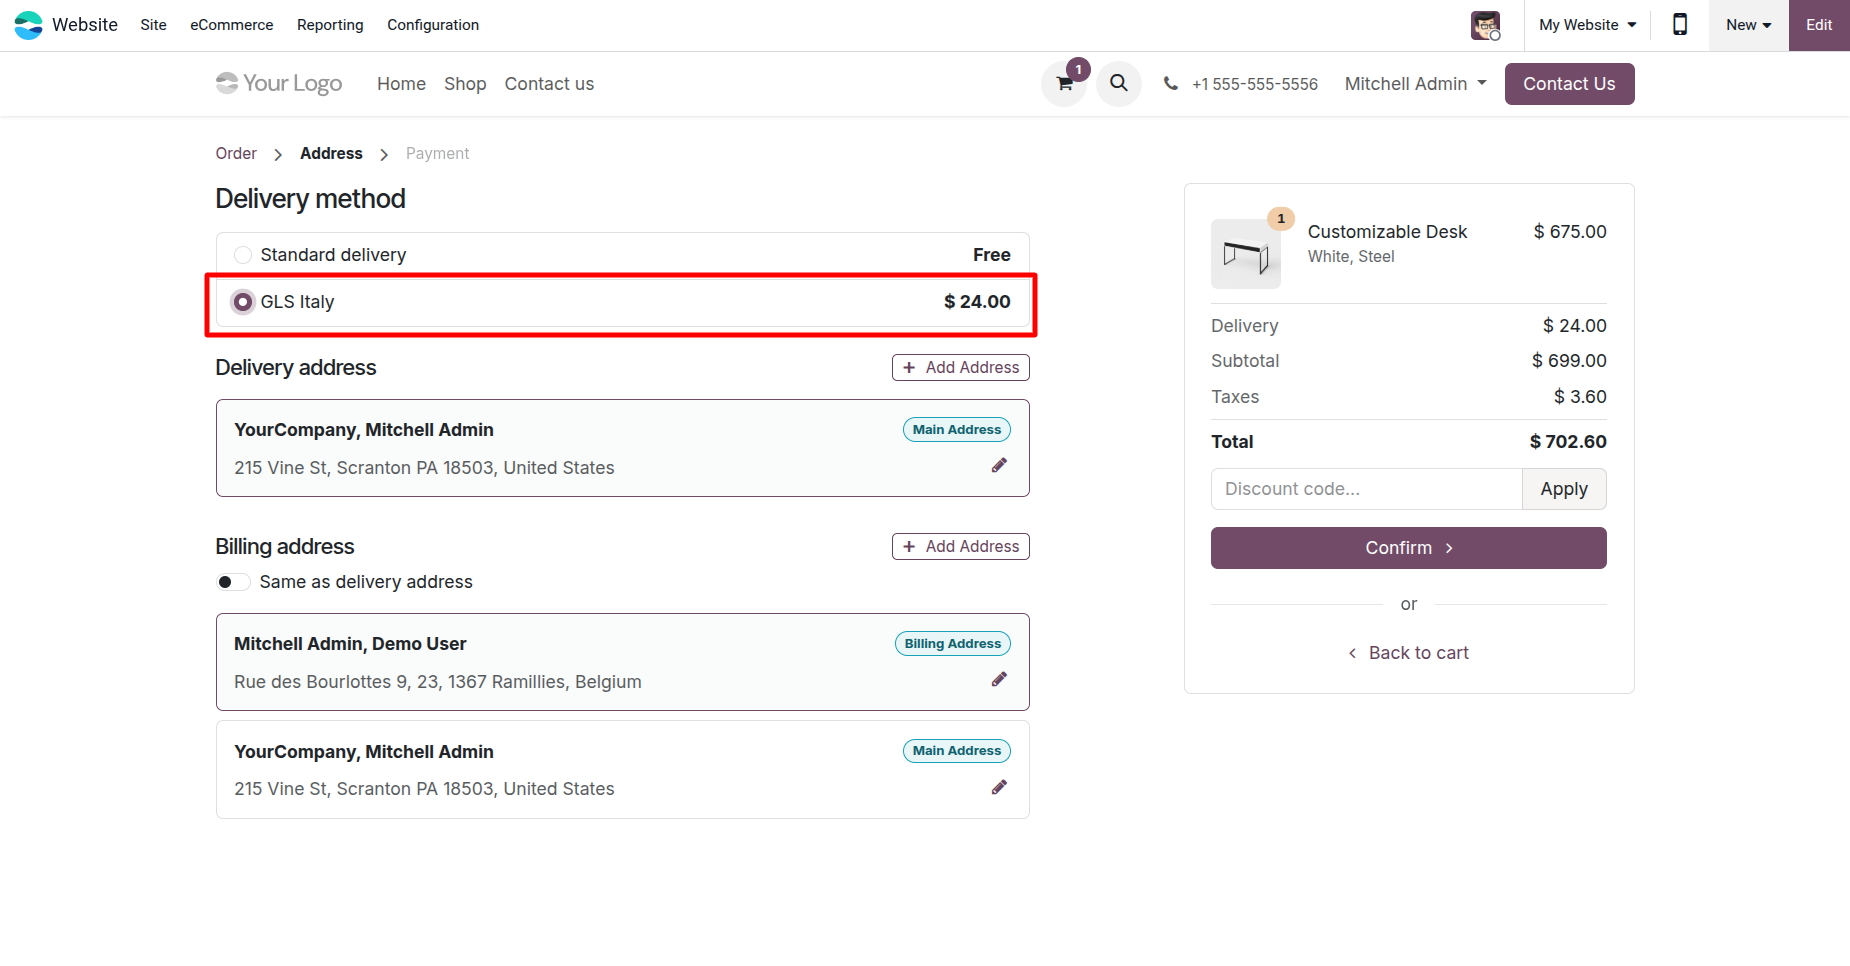Click the Customizable Desk product thumbnail
The image size is (1850, 966).
[x=1245, y=254]
